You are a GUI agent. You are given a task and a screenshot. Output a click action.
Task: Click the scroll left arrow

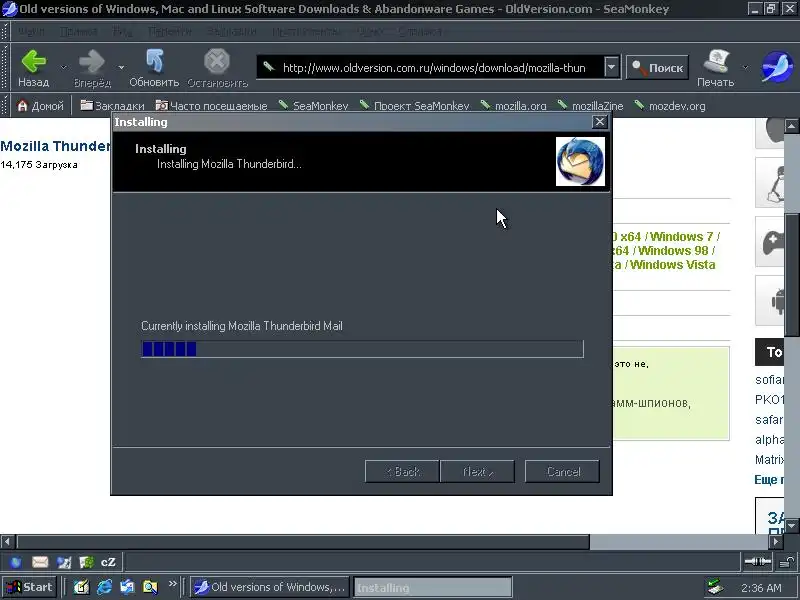tap(7, 541)
